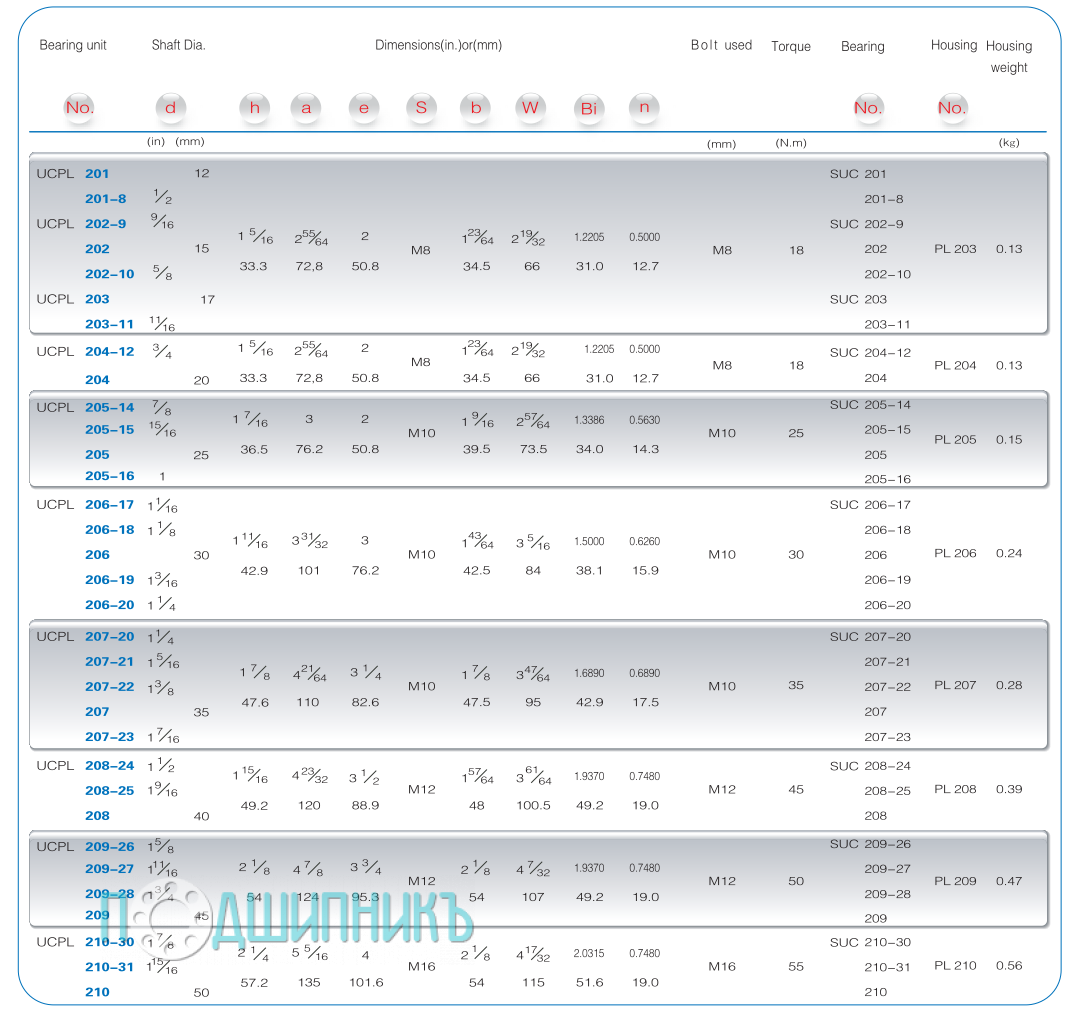Select the housing weight value '0.28'
1072x1015 pixels.
[x=1009, y=685]
